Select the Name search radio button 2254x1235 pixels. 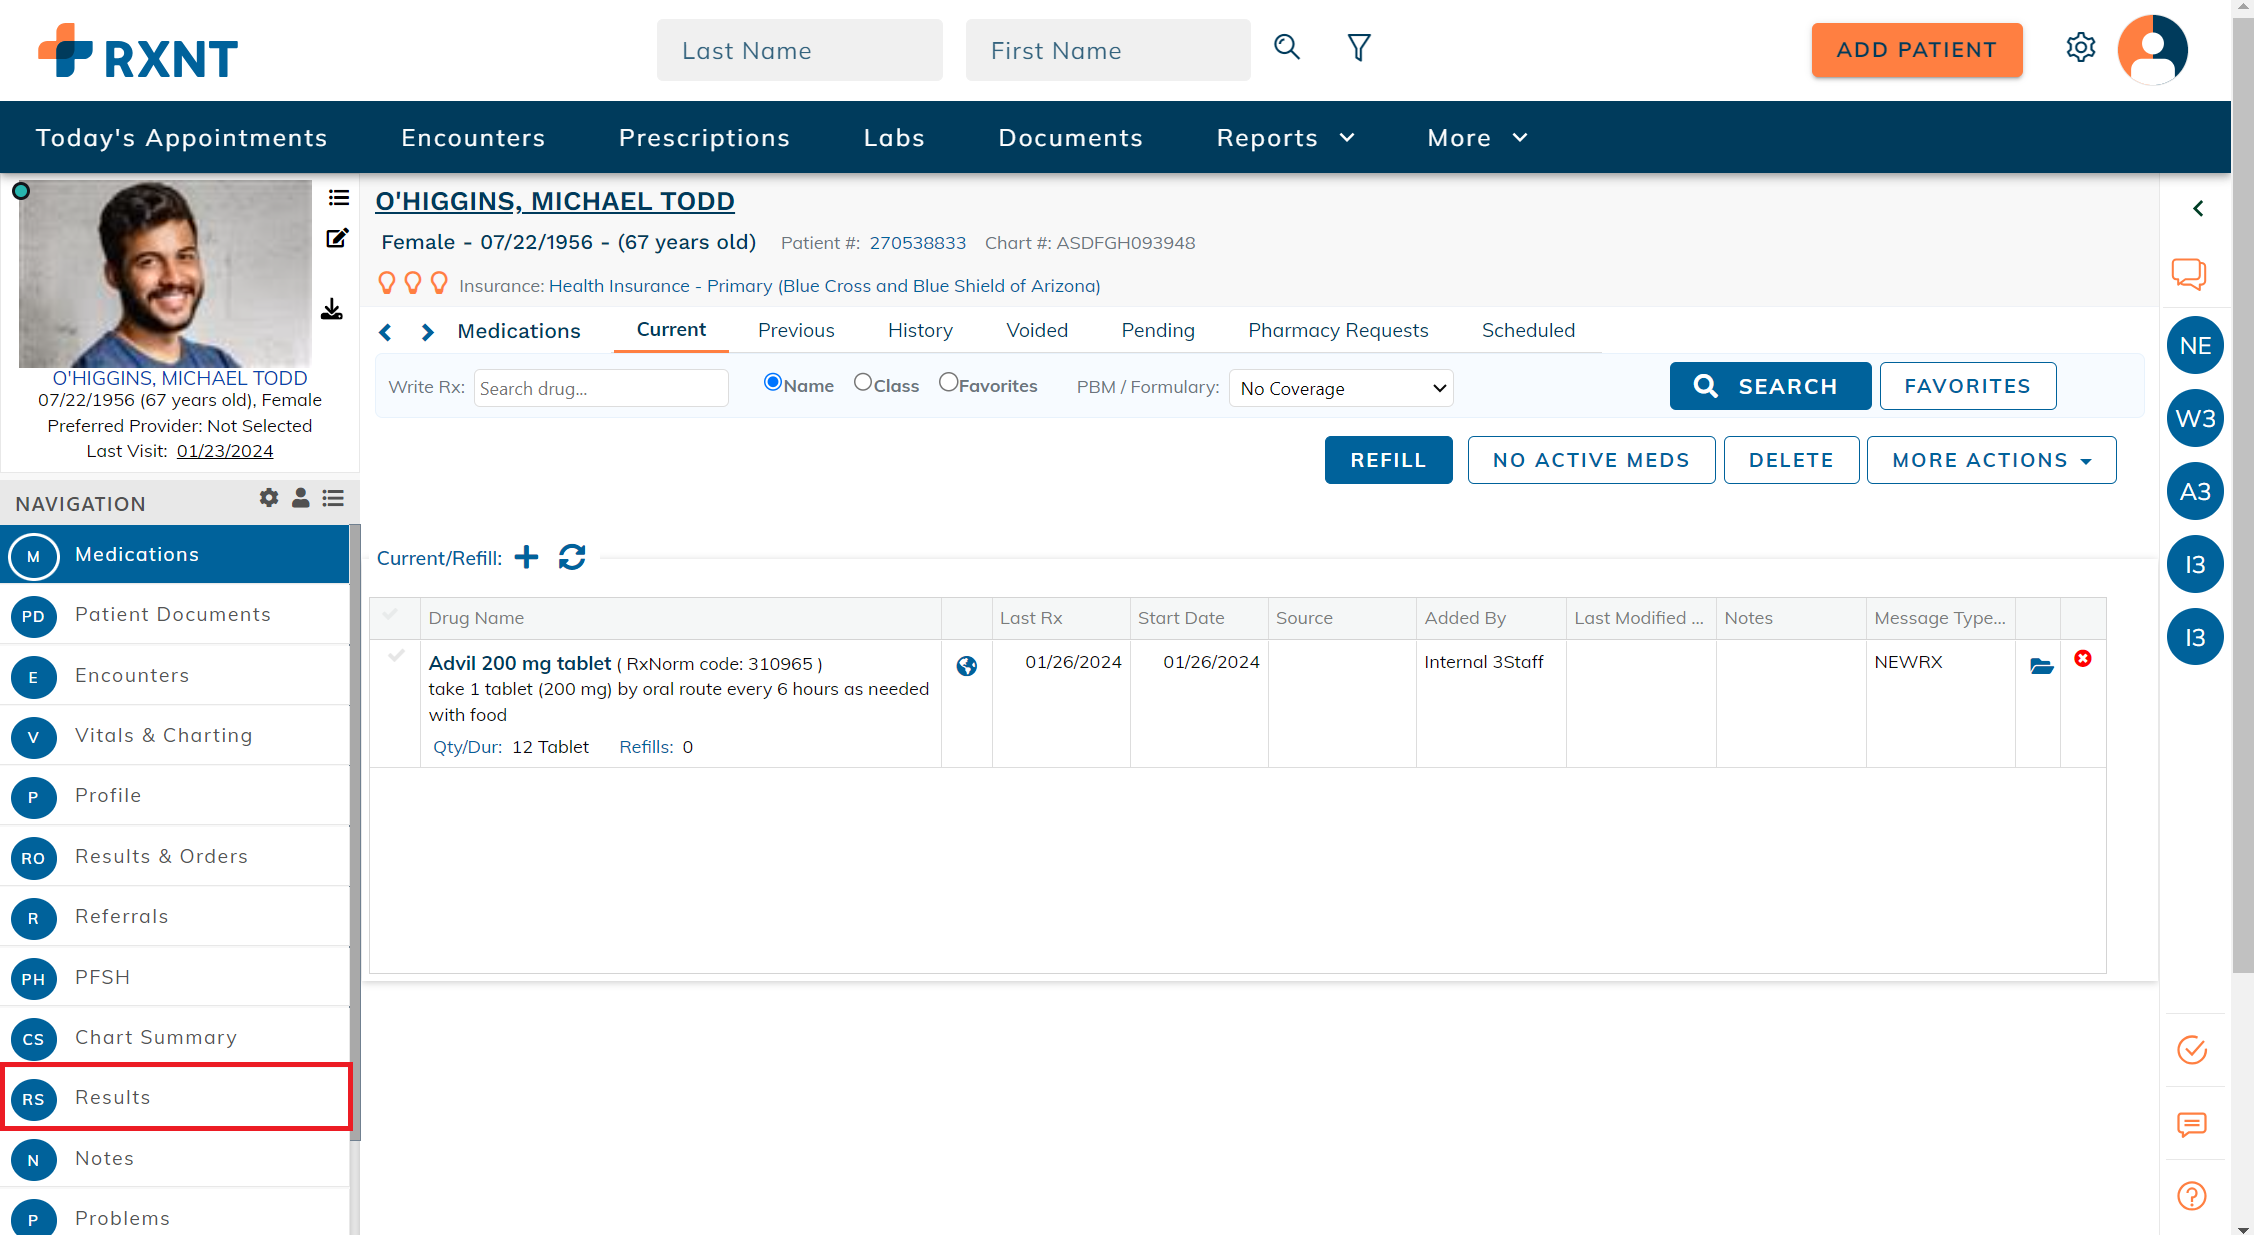coord(772,381)
